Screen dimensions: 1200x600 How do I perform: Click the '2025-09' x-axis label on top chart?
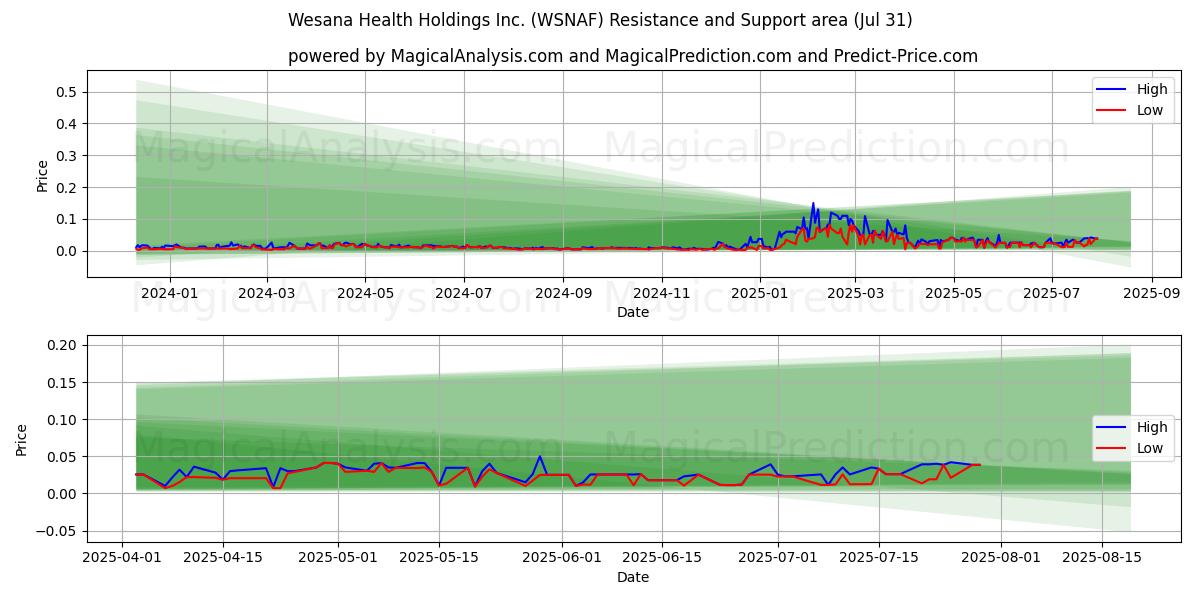[1151, 293]
